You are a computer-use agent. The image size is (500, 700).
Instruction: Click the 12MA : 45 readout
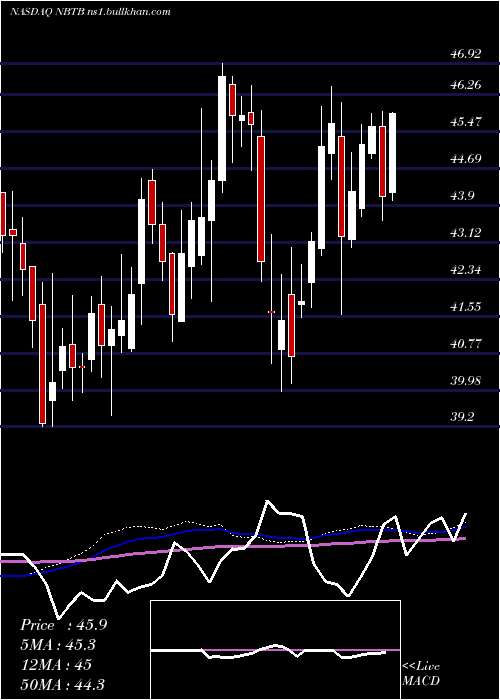click(x=56, y=664)
